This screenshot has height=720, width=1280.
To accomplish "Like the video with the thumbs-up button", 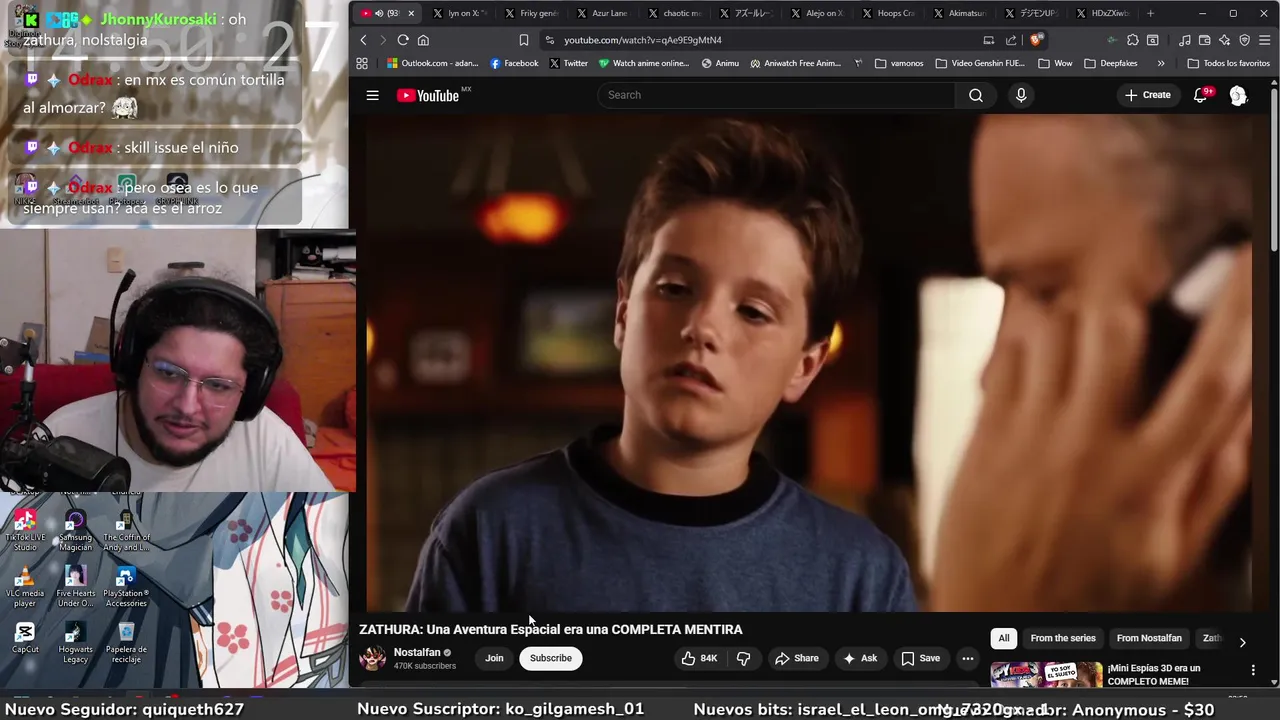I will coord(700,658).
